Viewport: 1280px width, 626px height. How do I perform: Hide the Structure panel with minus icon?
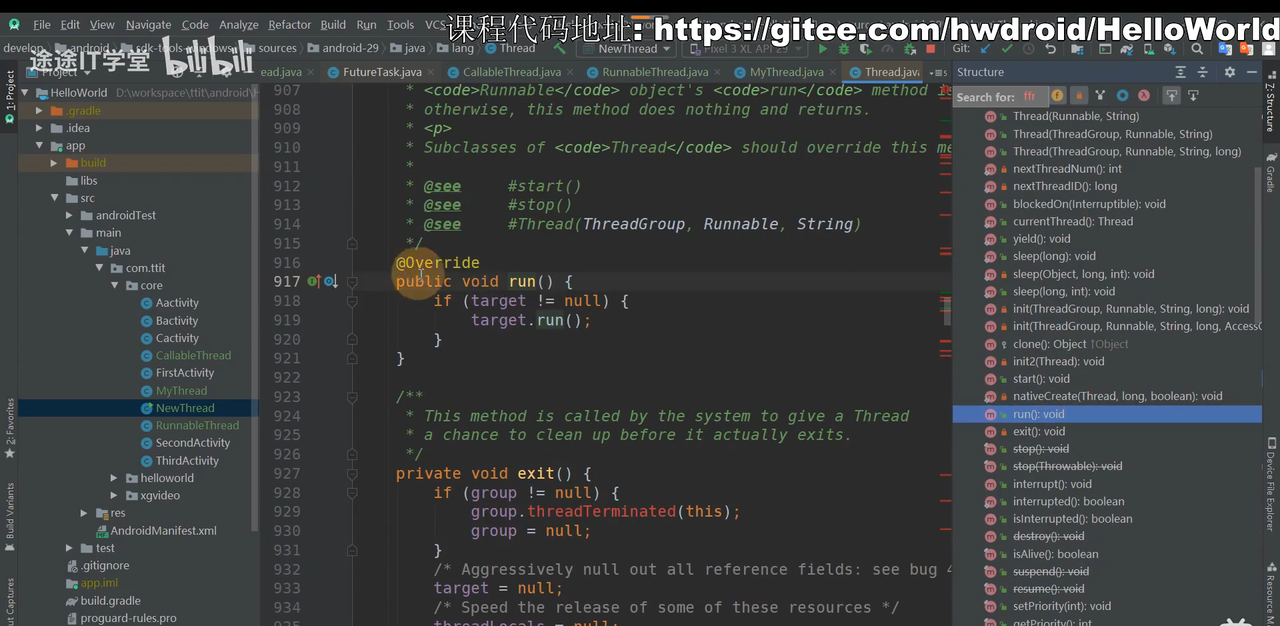pyautogui.click(x=1252, y=72)
